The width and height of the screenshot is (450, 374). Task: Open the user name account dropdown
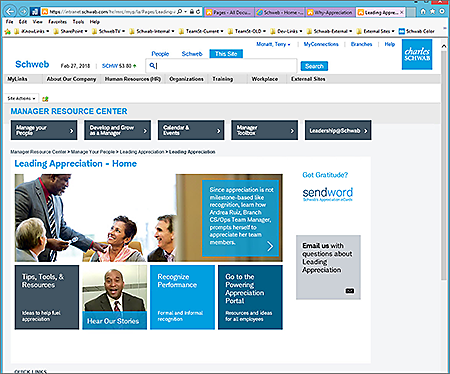273,44
